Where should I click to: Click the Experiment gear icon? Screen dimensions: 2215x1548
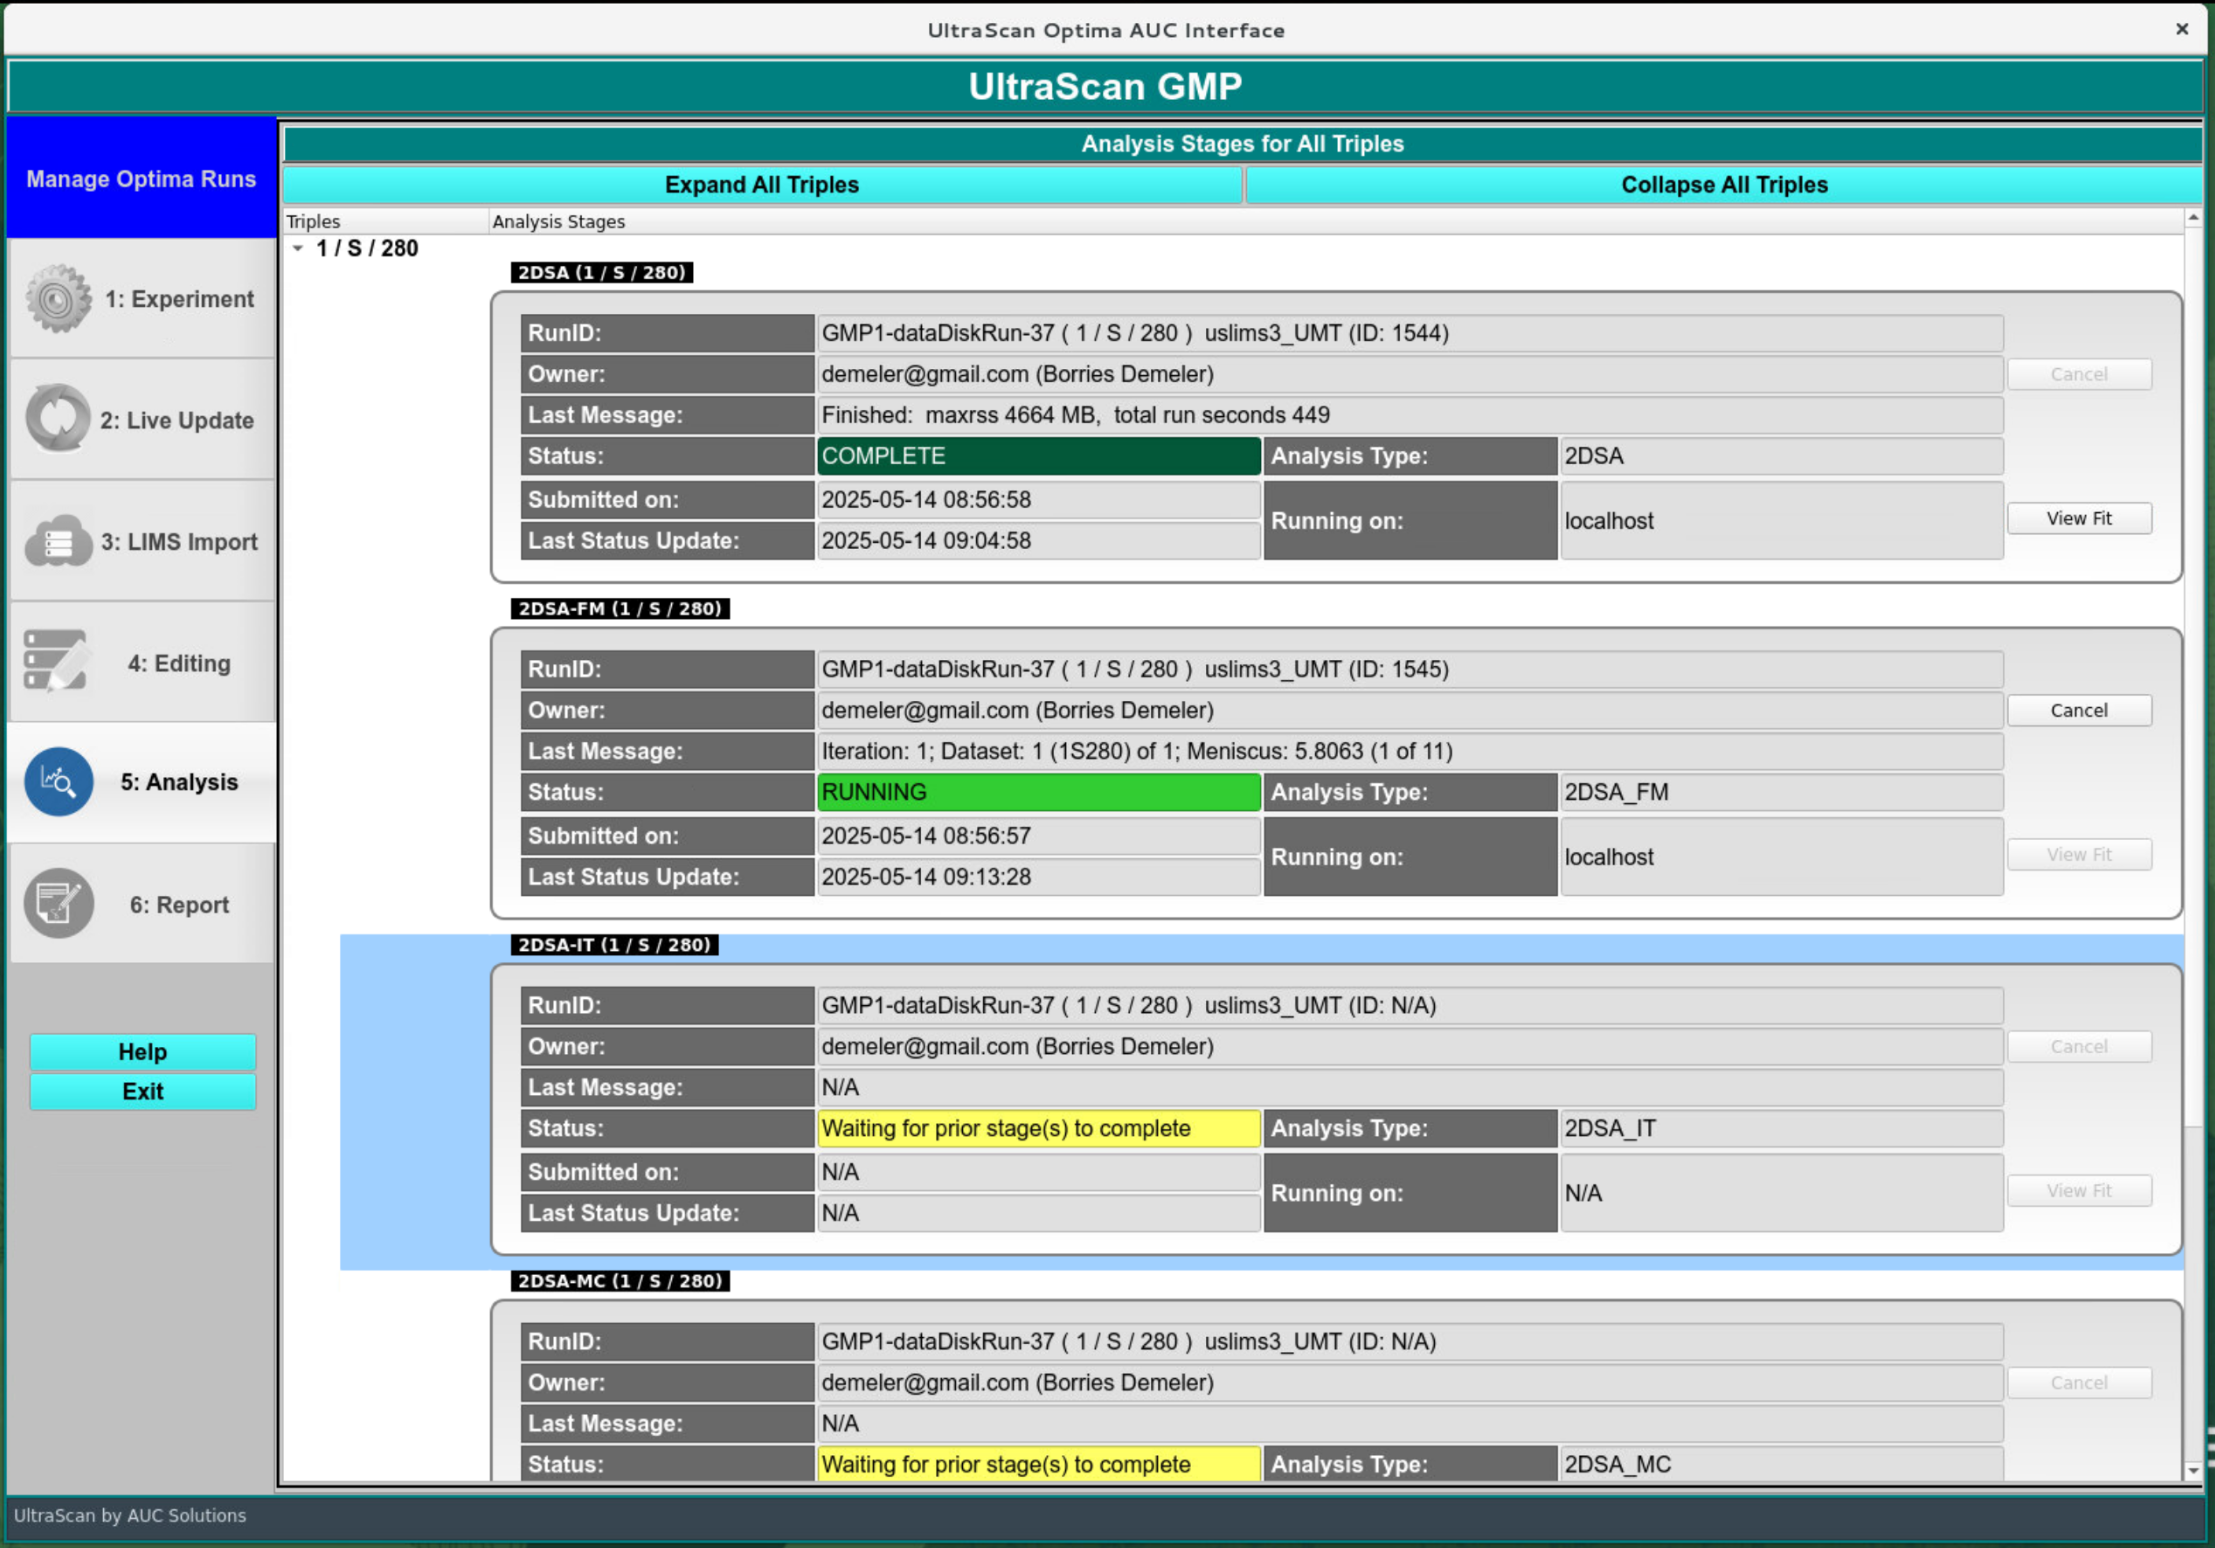57,298
